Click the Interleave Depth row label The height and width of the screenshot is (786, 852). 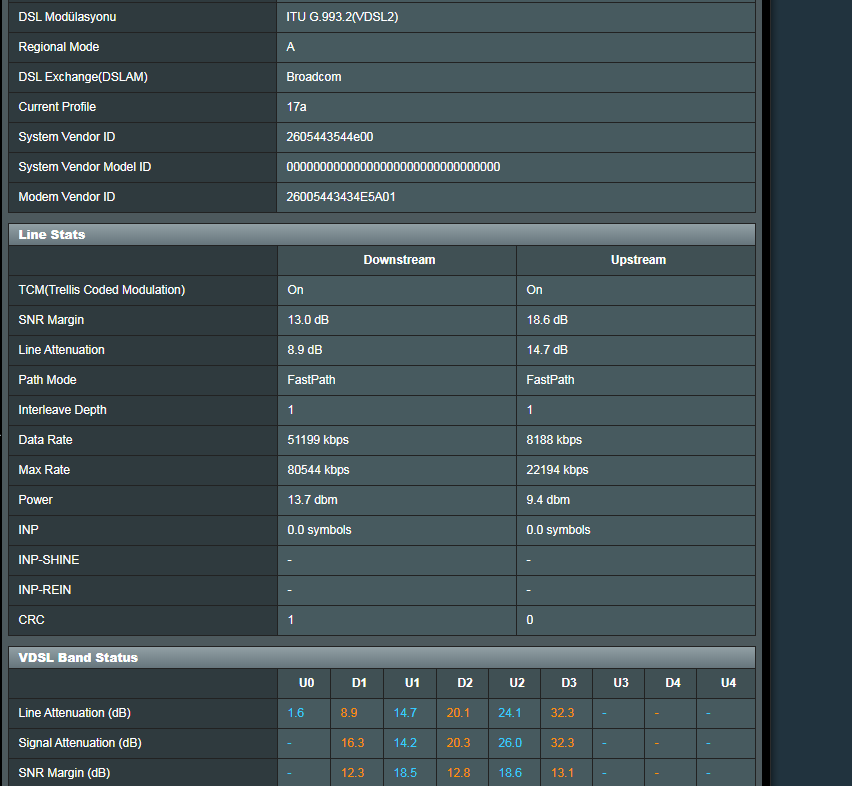click(x=62, y=410)
